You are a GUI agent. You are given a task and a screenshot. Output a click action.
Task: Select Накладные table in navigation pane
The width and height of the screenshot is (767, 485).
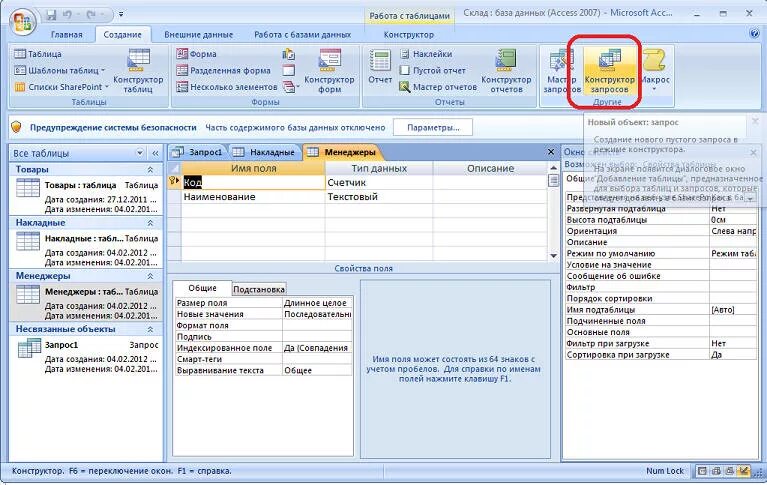86,249
